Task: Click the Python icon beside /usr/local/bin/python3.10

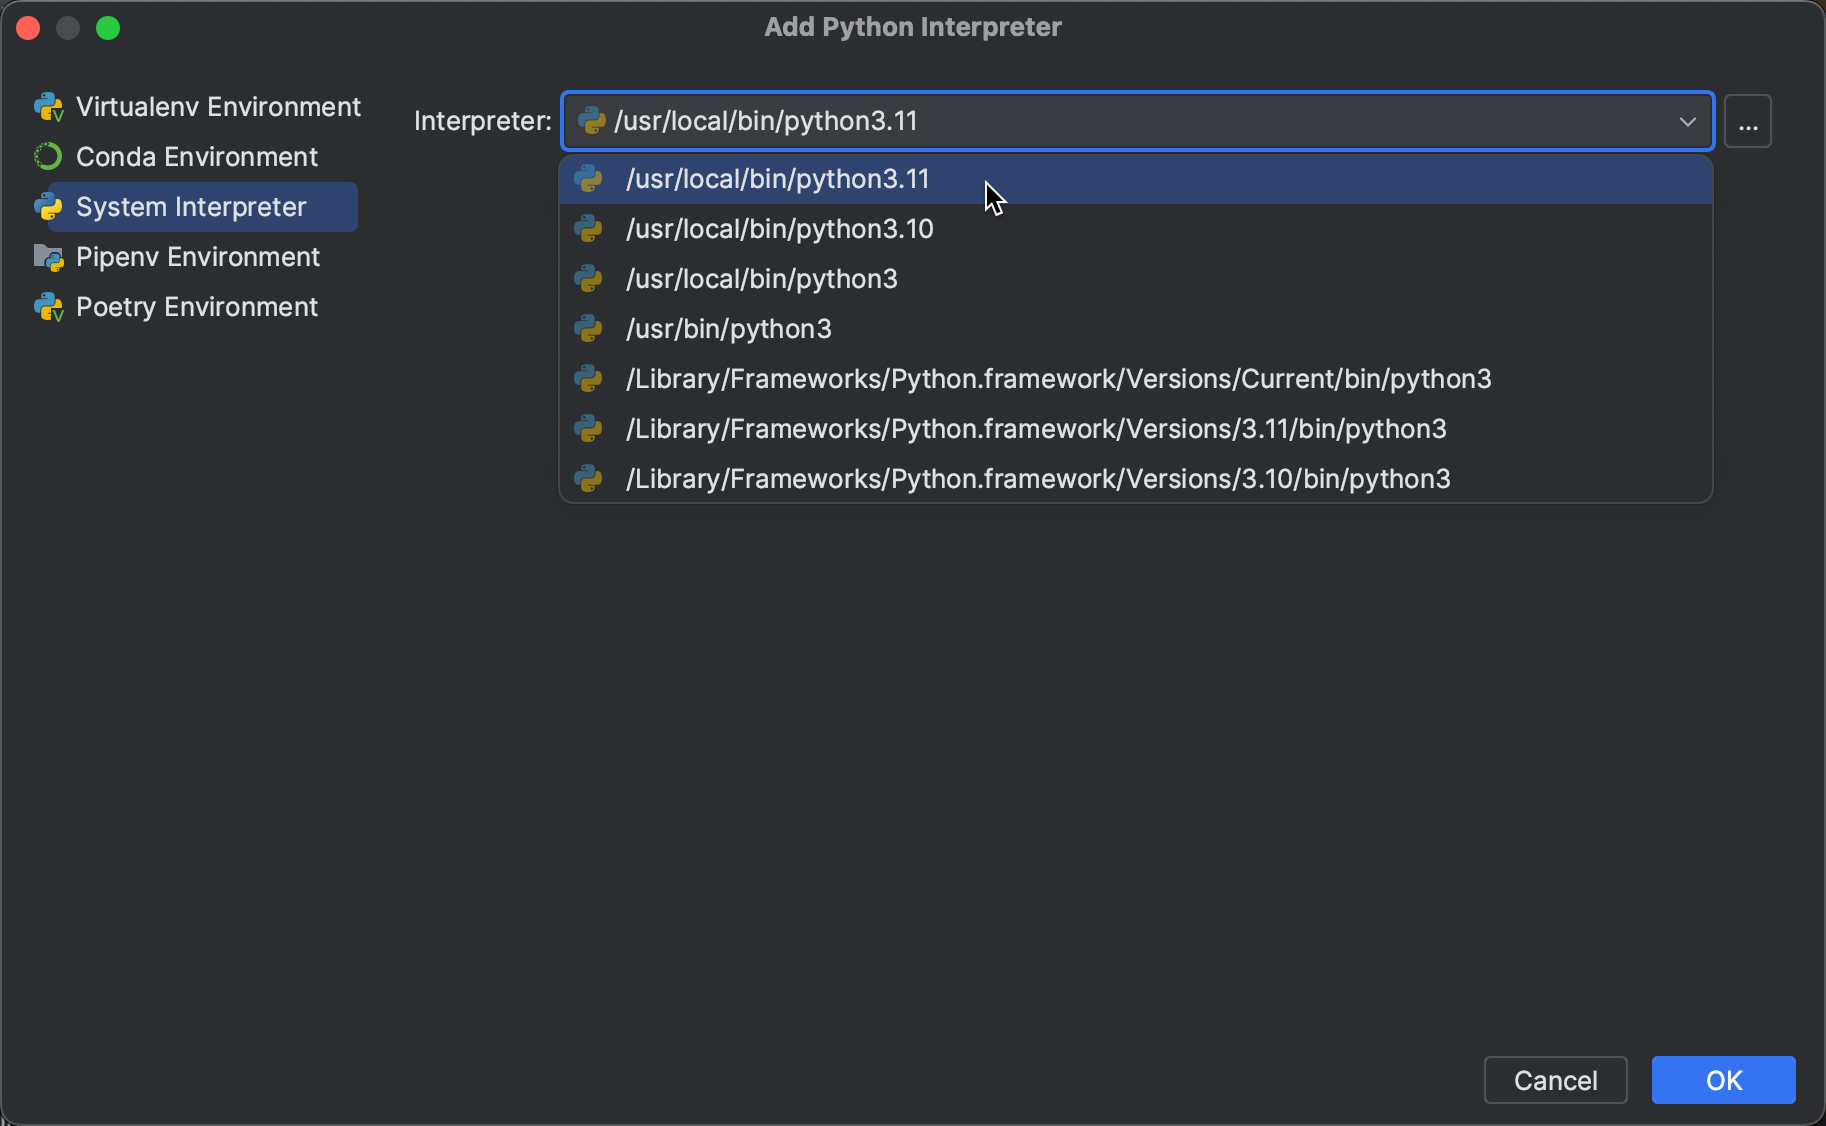Action: [590, 229]
